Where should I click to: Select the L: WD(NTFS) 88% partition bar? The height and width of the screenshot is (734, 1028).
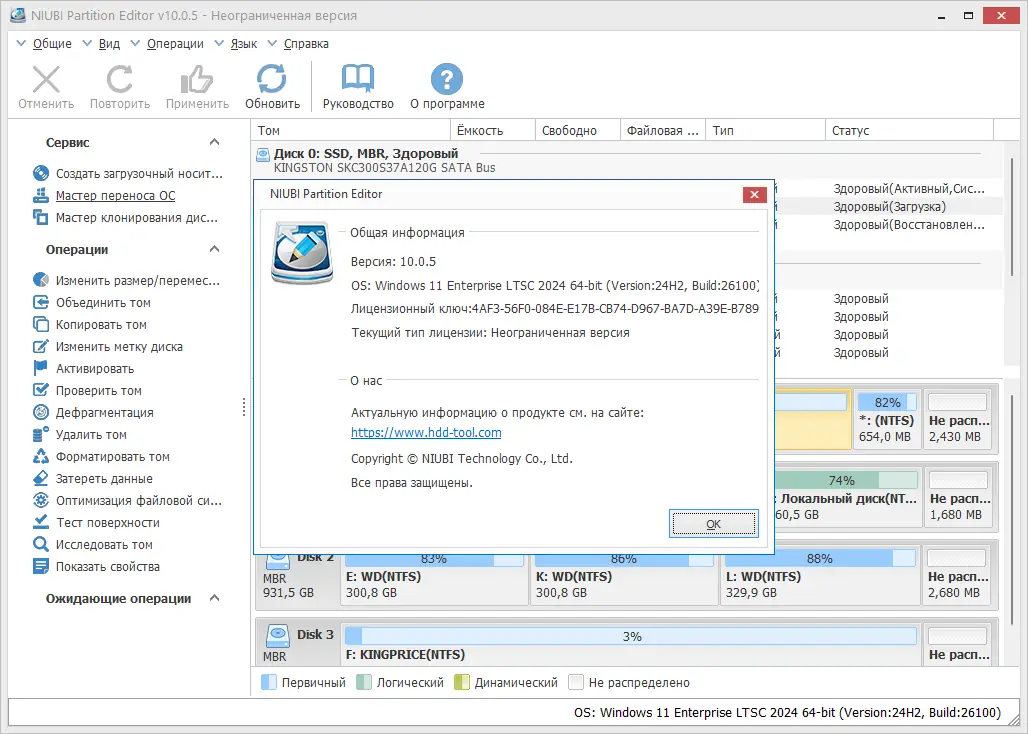pyautogui.click(x=820, y=559)
